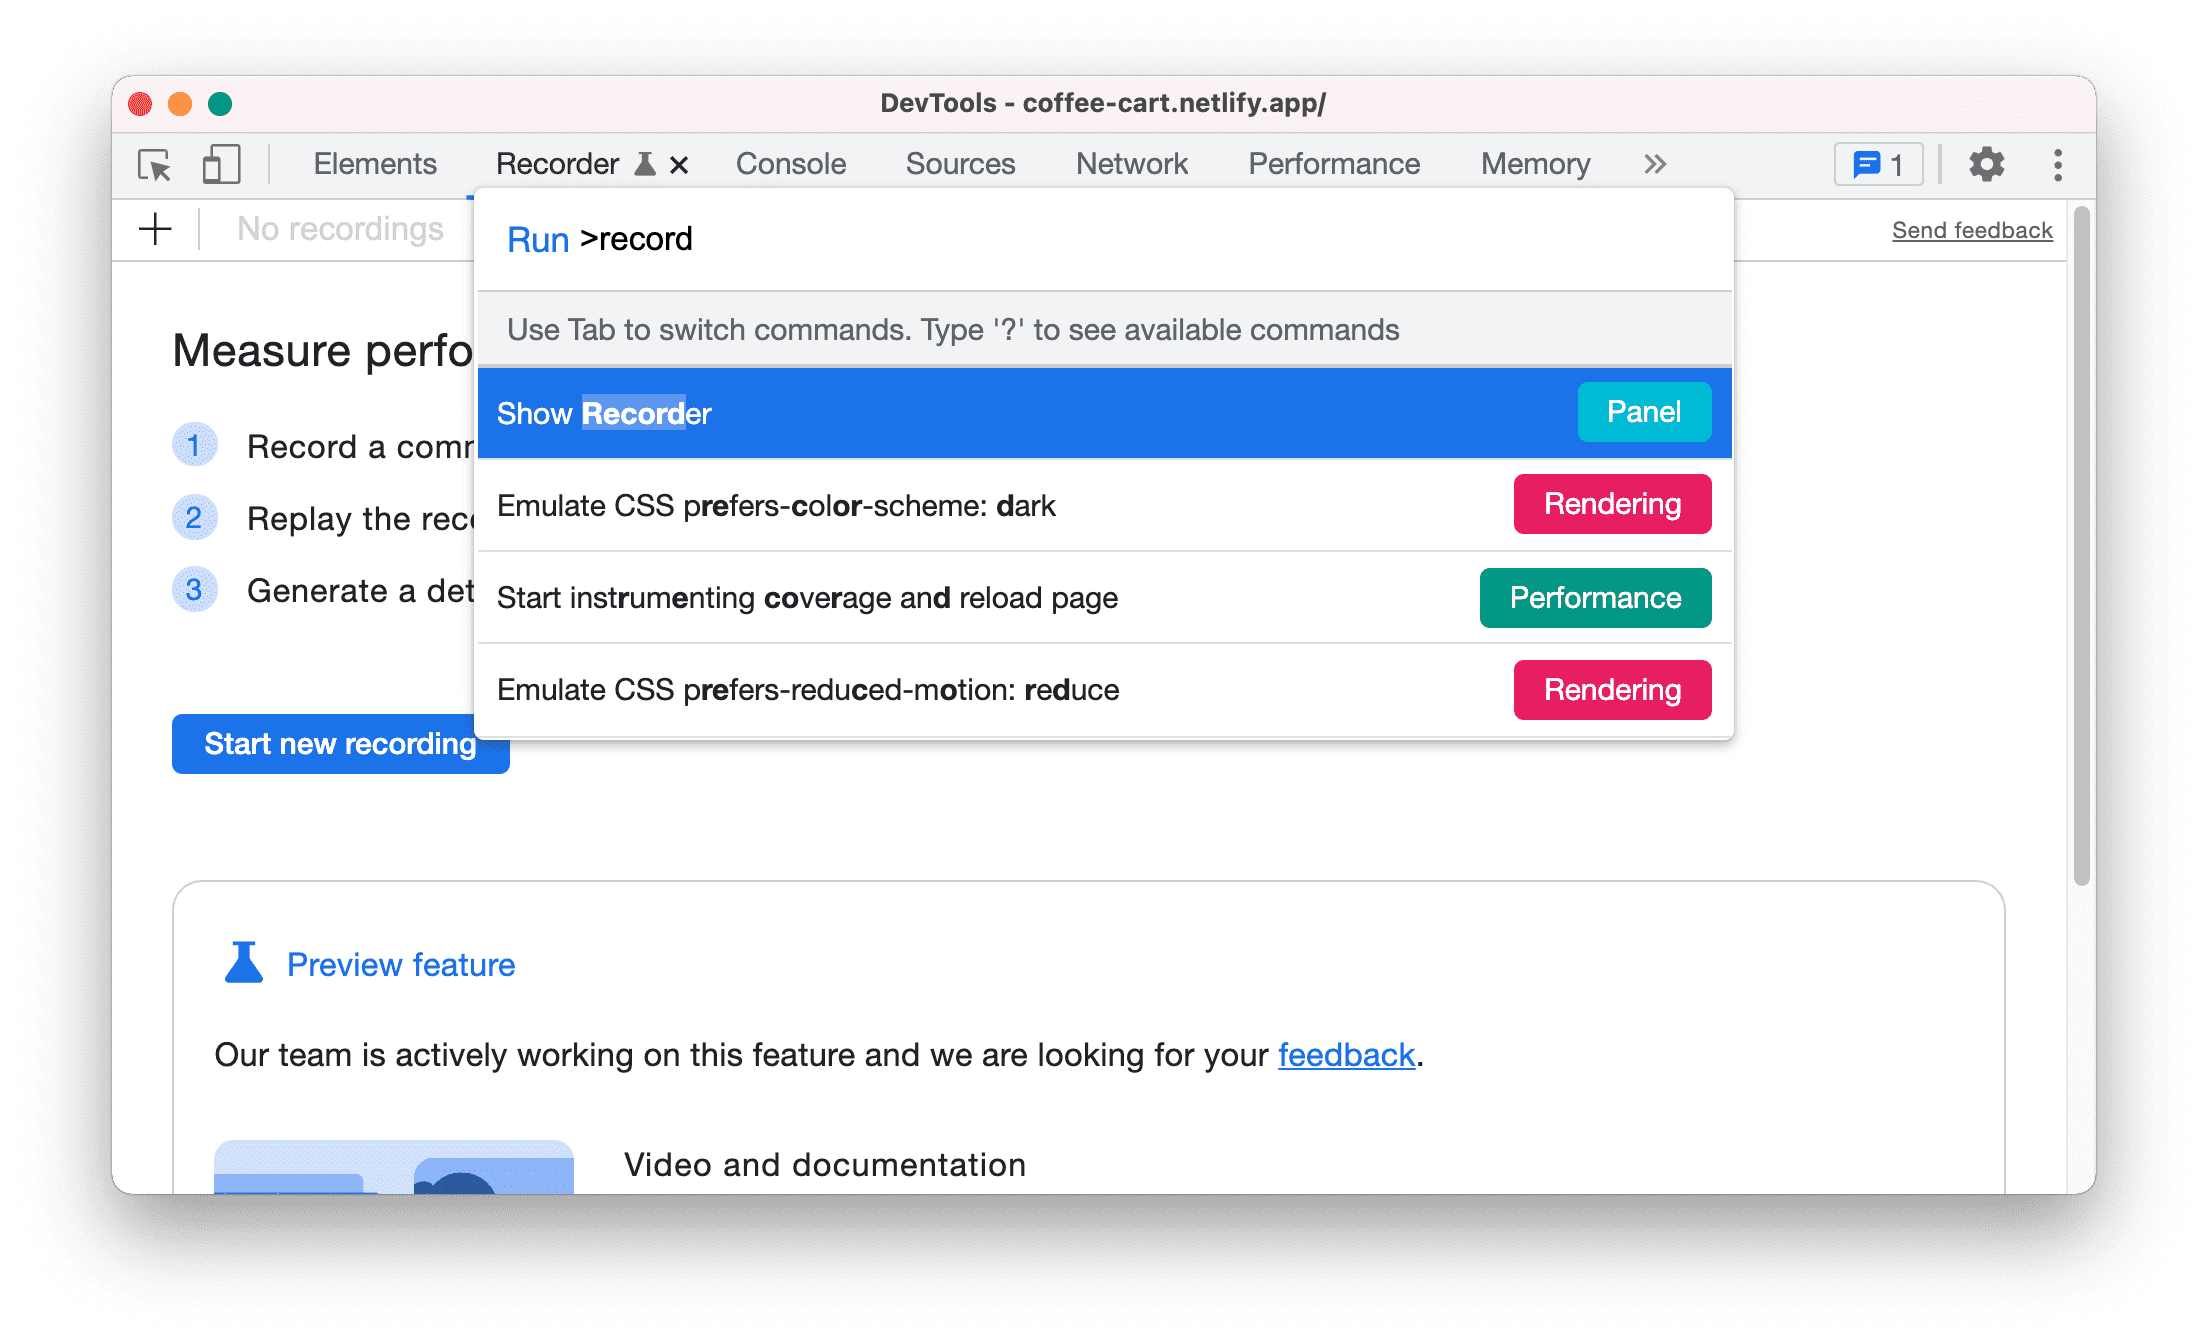Expand the more DevTools options (>>)
Viewport: 2208px width, 1342px height.
coord(1654,162)
